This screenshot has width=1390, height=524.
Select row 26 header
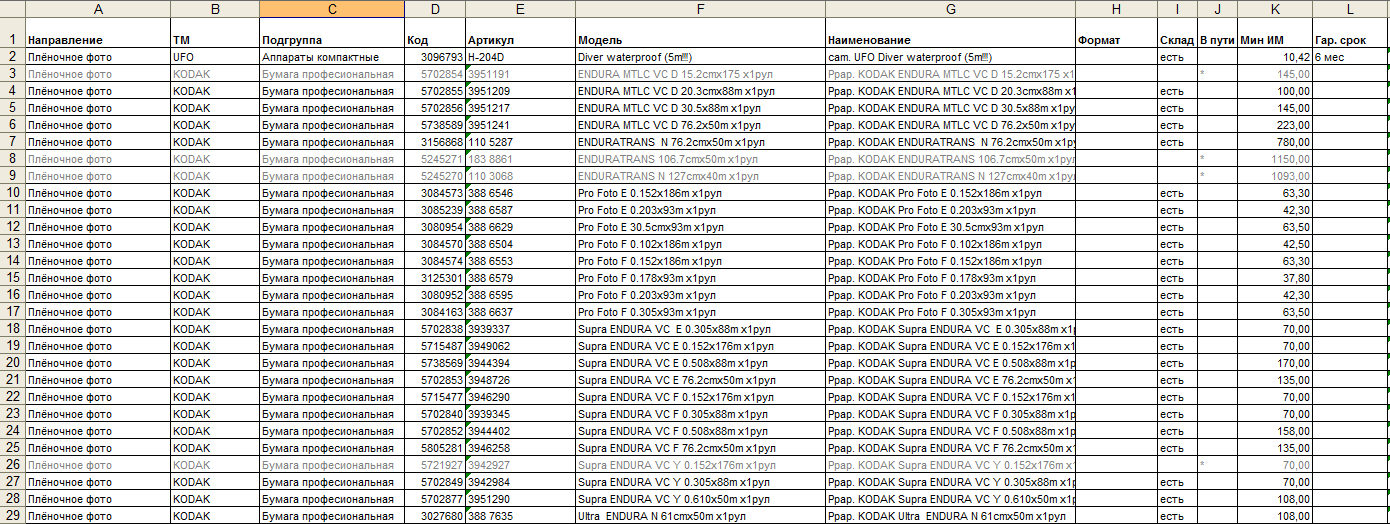(x=13, y=464)
